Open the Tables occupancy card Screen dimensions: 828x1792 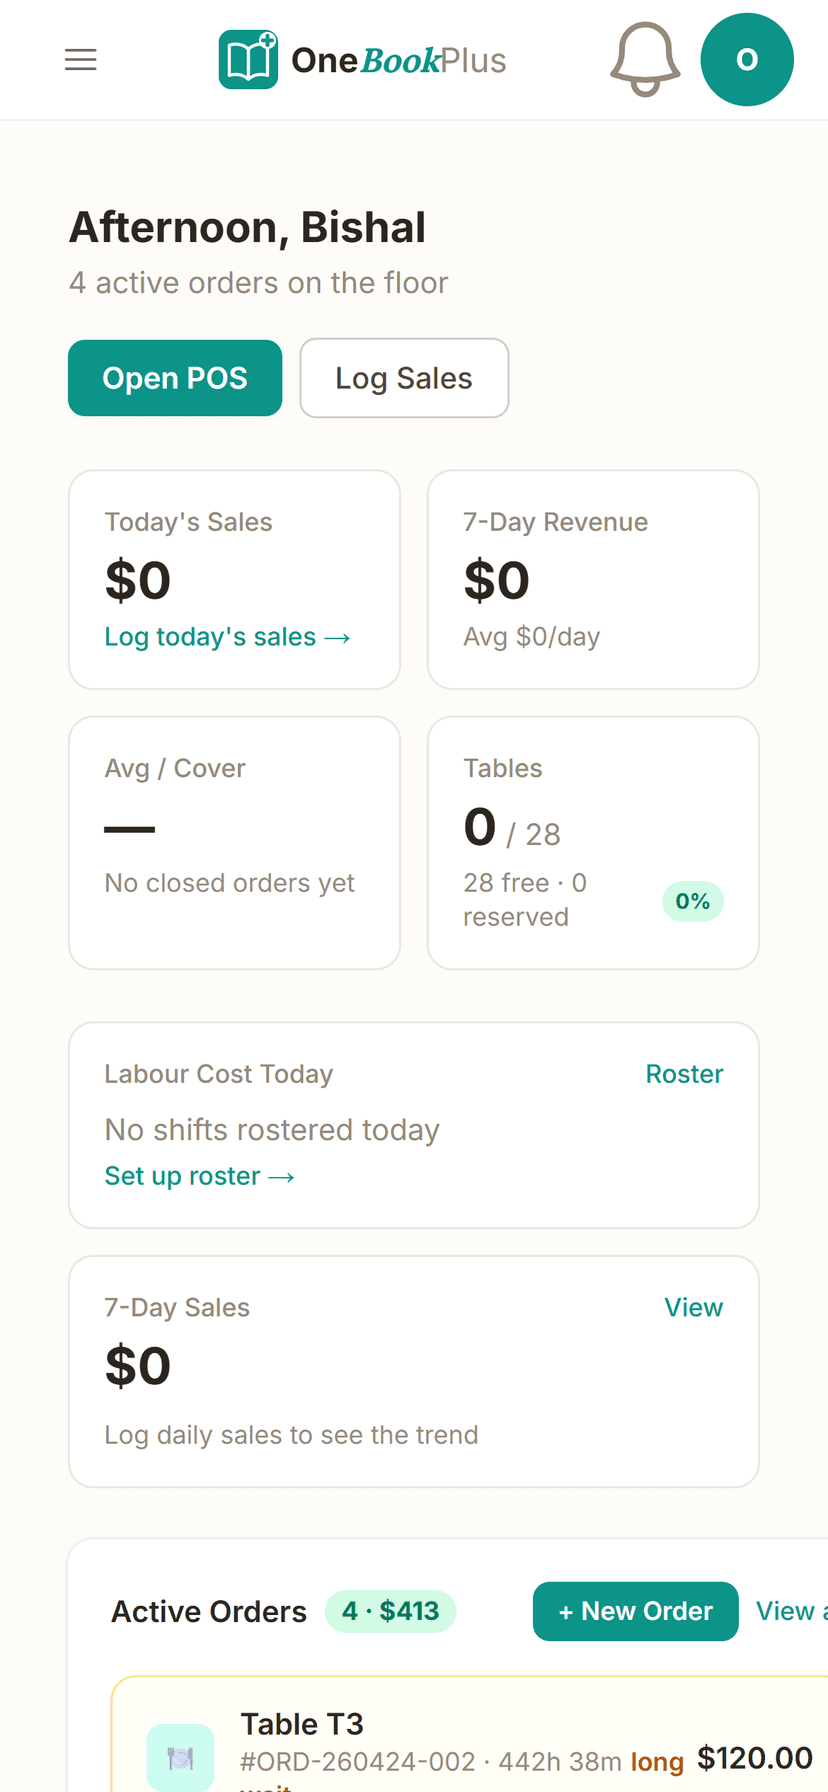coord(593,843)
